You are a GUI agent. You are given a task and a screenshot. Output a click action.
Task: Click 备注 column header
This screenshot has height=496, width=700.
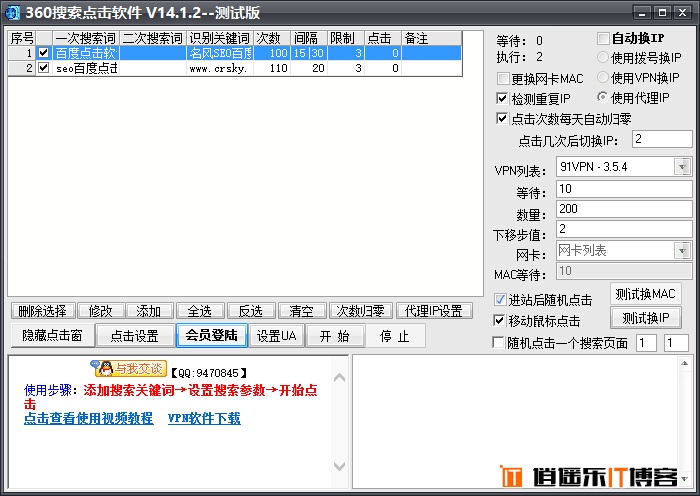(432, 38)
